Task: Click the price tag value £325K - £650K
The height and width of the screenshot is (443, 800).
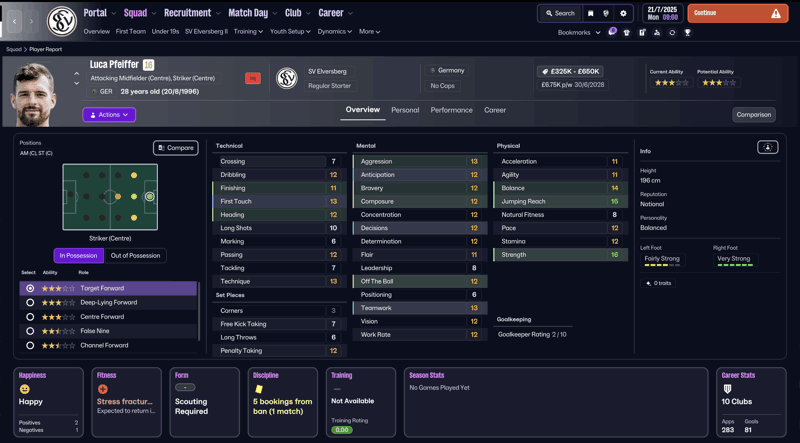Action: [x=570, y=71]
